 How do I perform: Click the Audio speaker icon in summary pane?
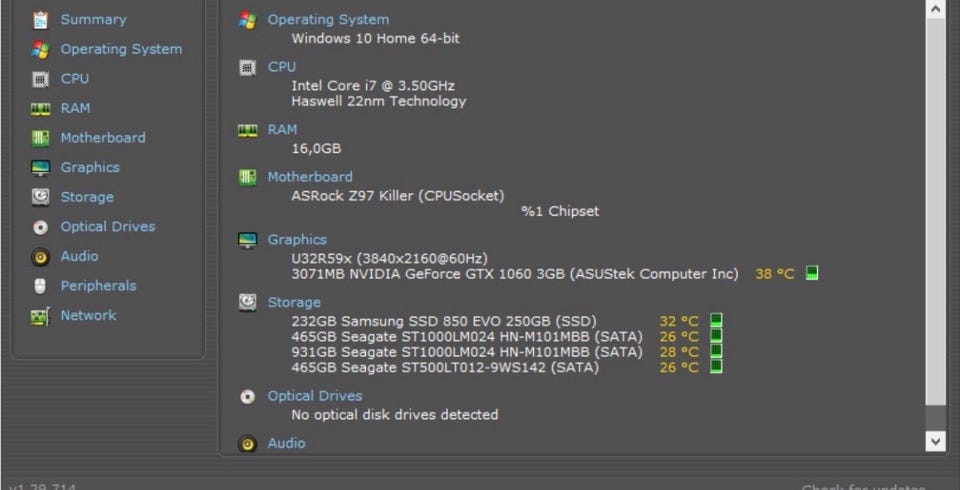point(247,443)
